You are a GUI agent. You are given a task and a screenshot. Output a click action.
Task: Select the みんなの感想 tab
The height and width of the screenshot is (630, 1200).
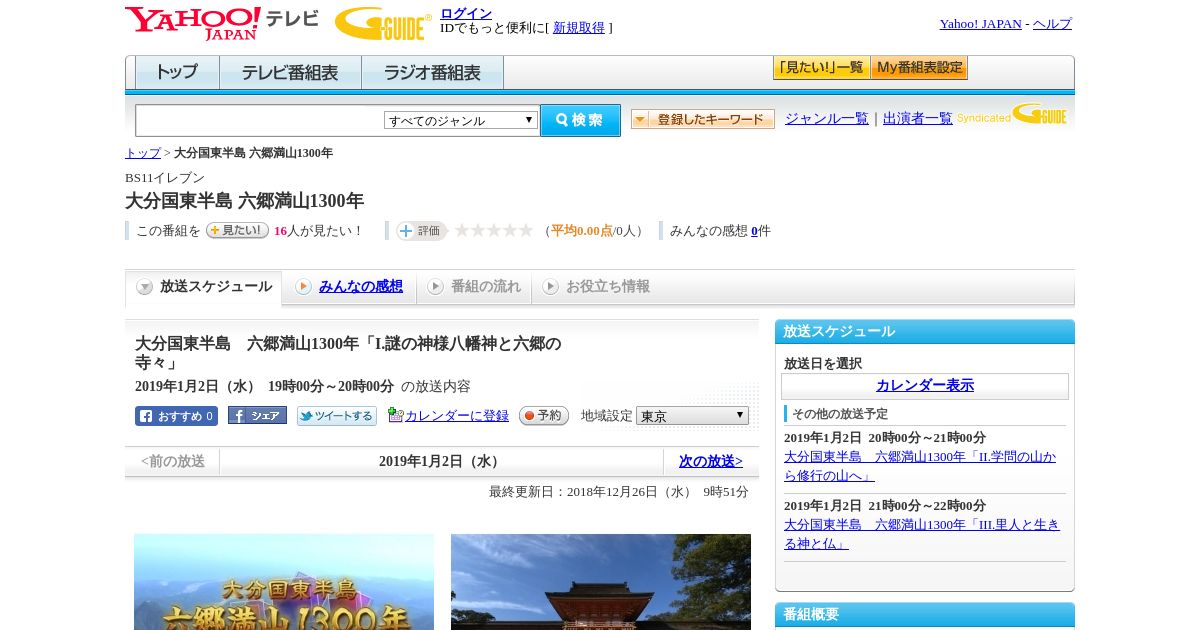pyautogui.click(x=349, y=287)
